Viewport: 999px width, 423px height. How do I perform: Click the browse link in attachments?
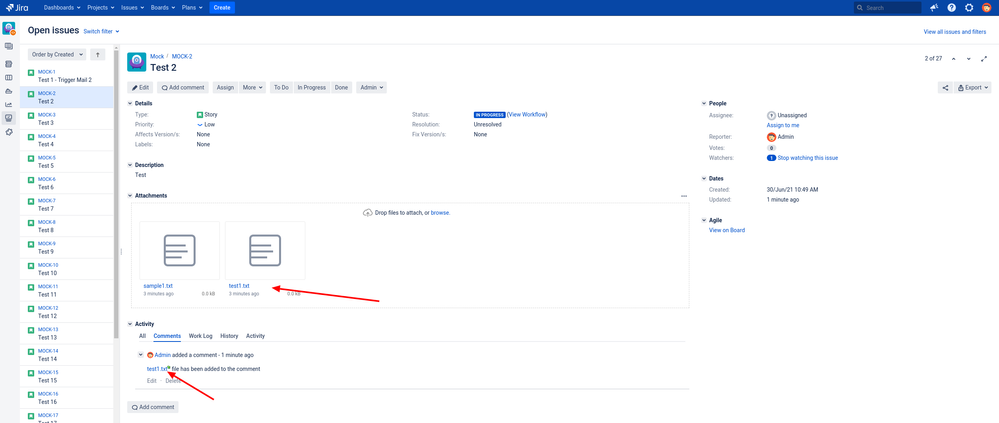[440, 213]
